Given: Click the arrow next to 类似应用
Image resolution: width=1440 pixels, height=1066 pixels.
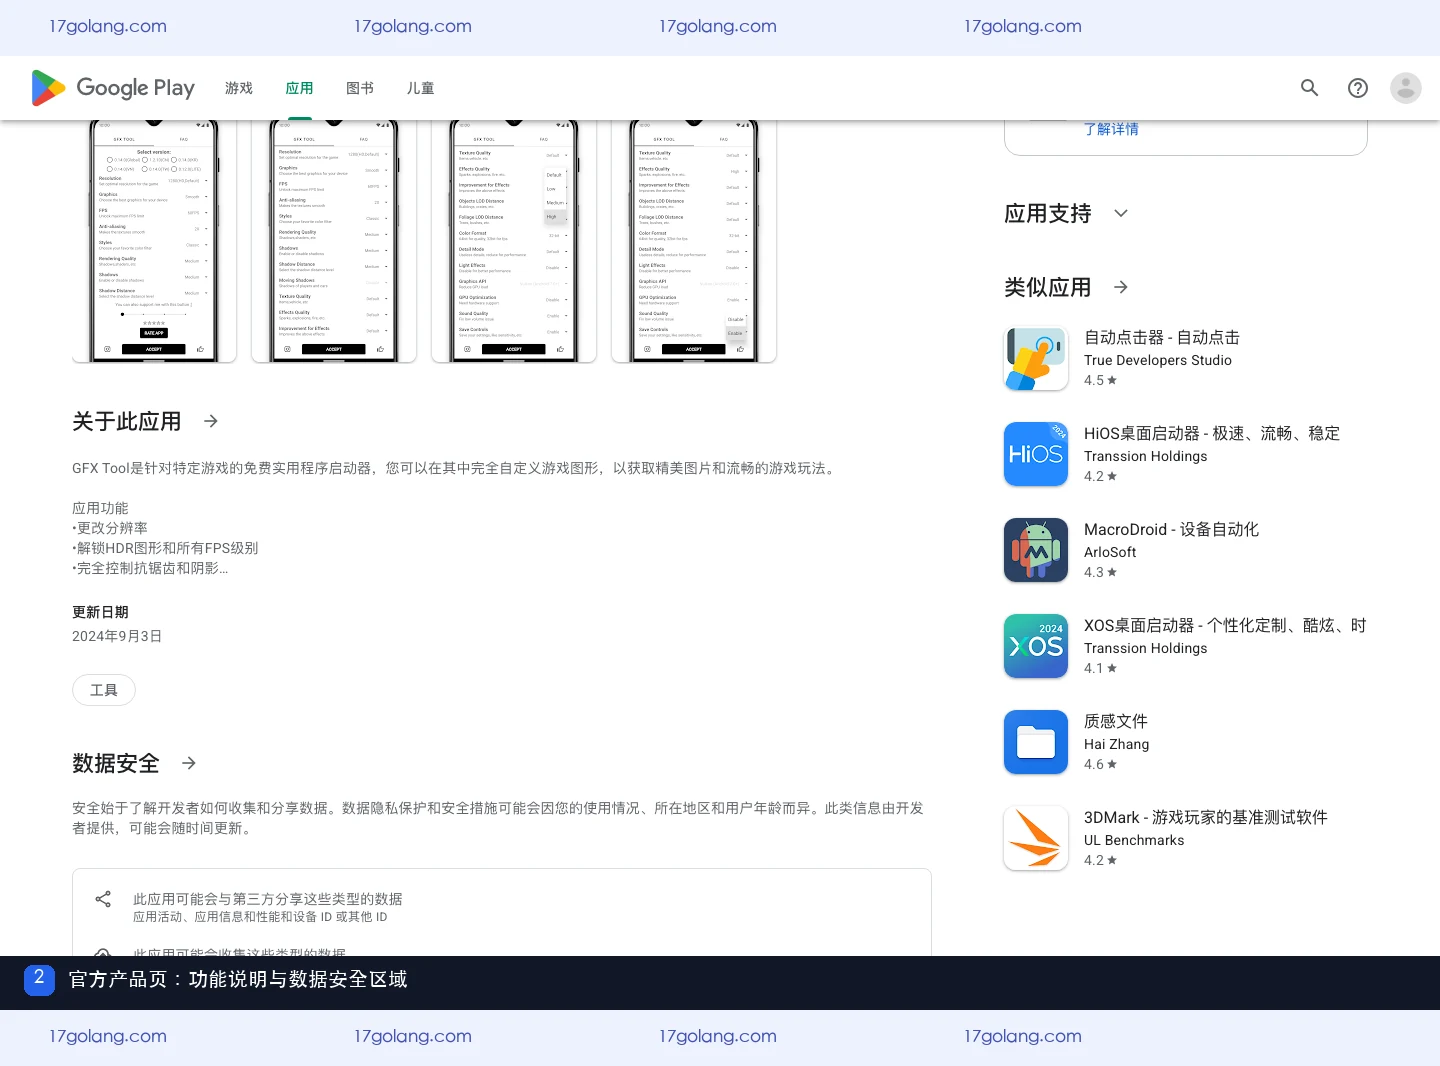Looking at the screenshot, I should pos(1121,287).
